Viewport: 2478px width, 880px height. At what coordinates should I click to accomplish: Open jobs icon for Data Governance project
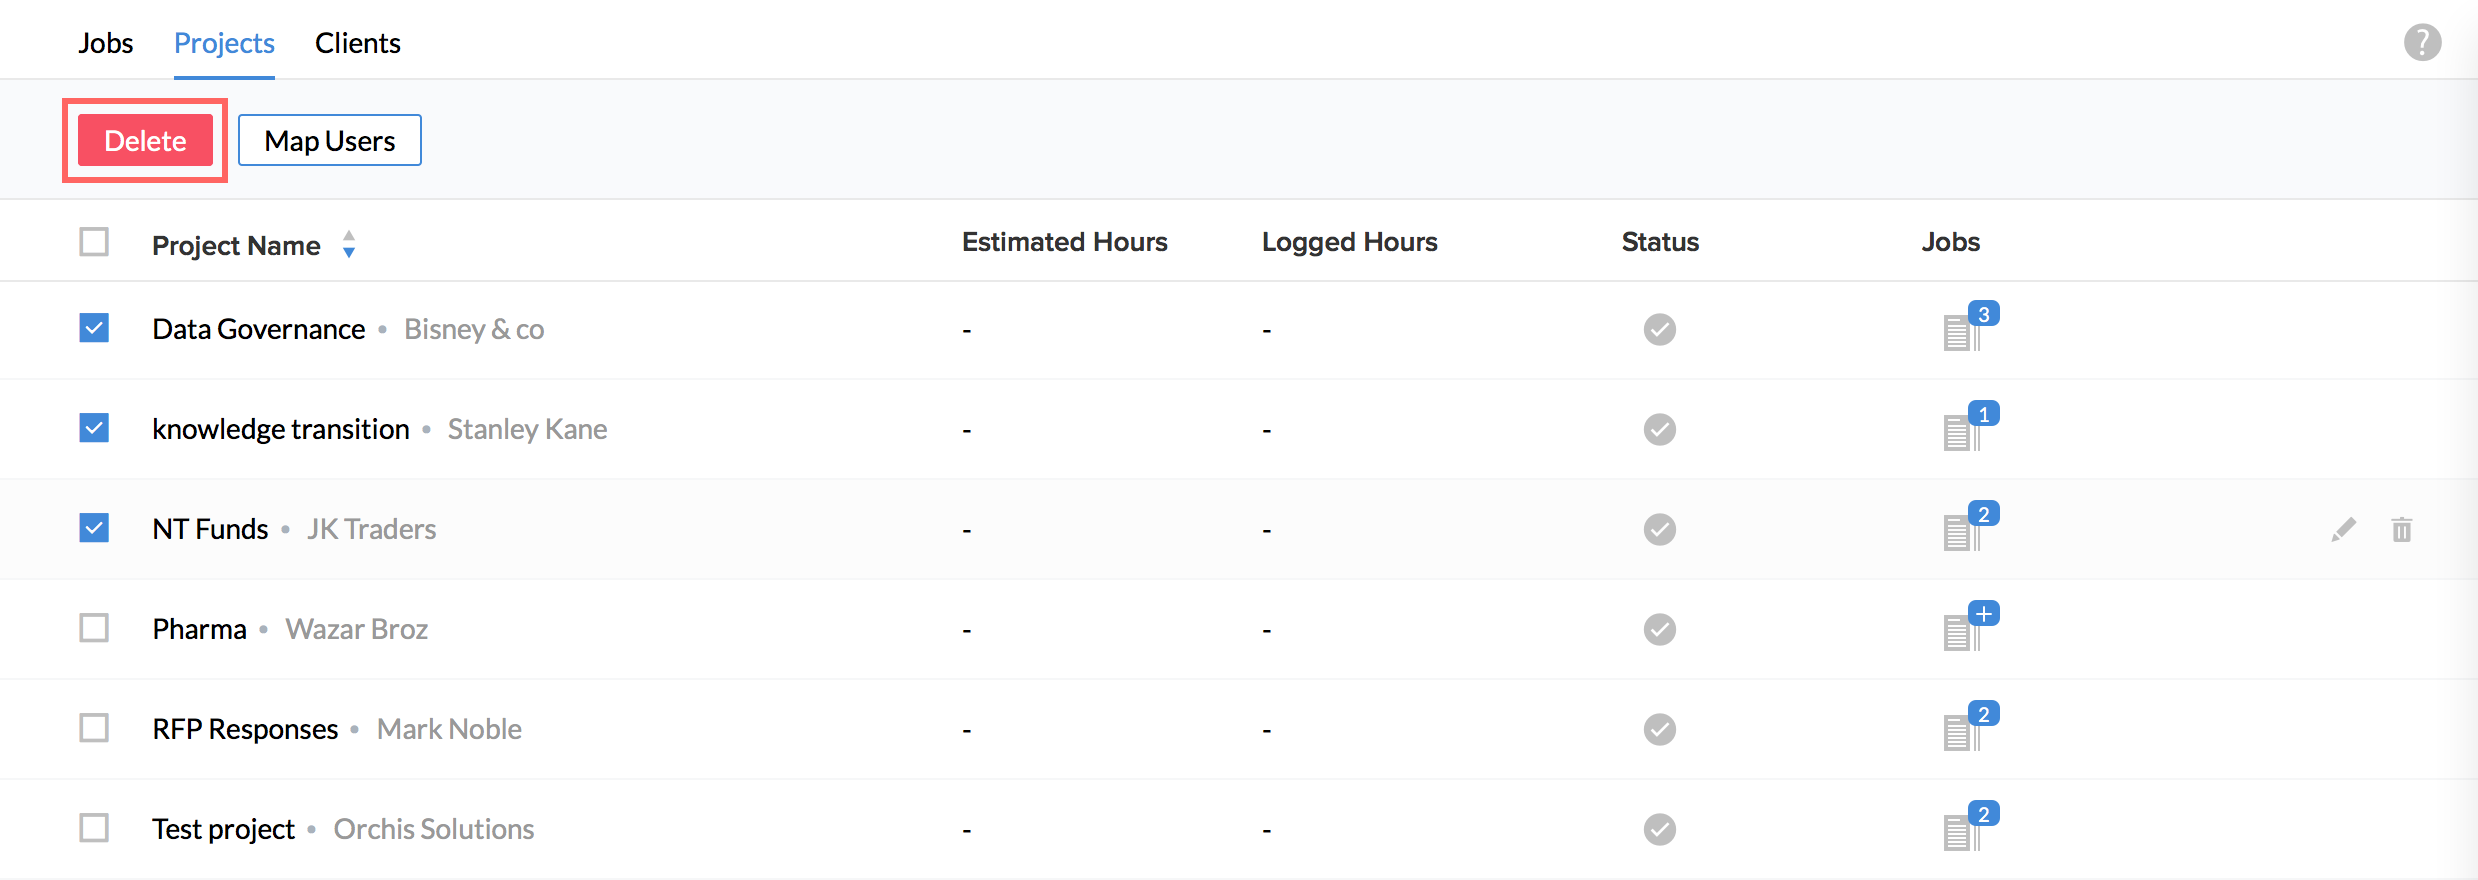tap(1962, 331)
